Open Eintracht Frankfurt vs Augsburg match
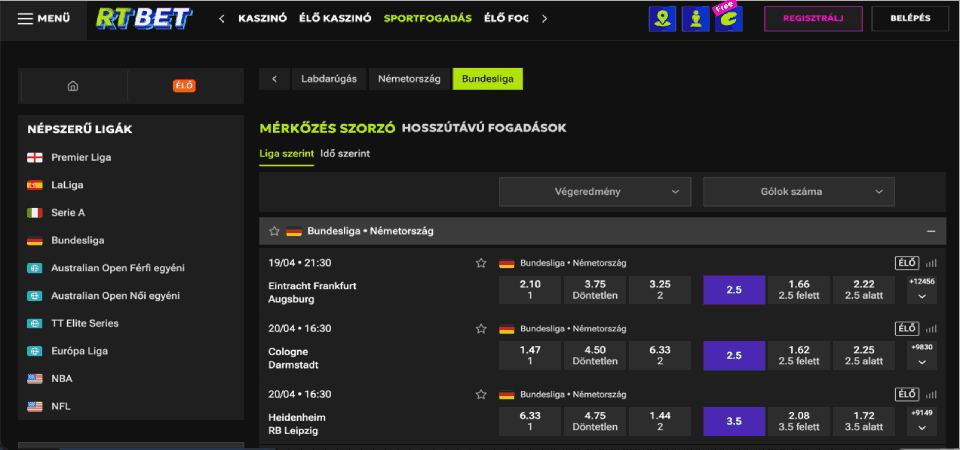This screenshot has width=960, height=450. [312, 293]
